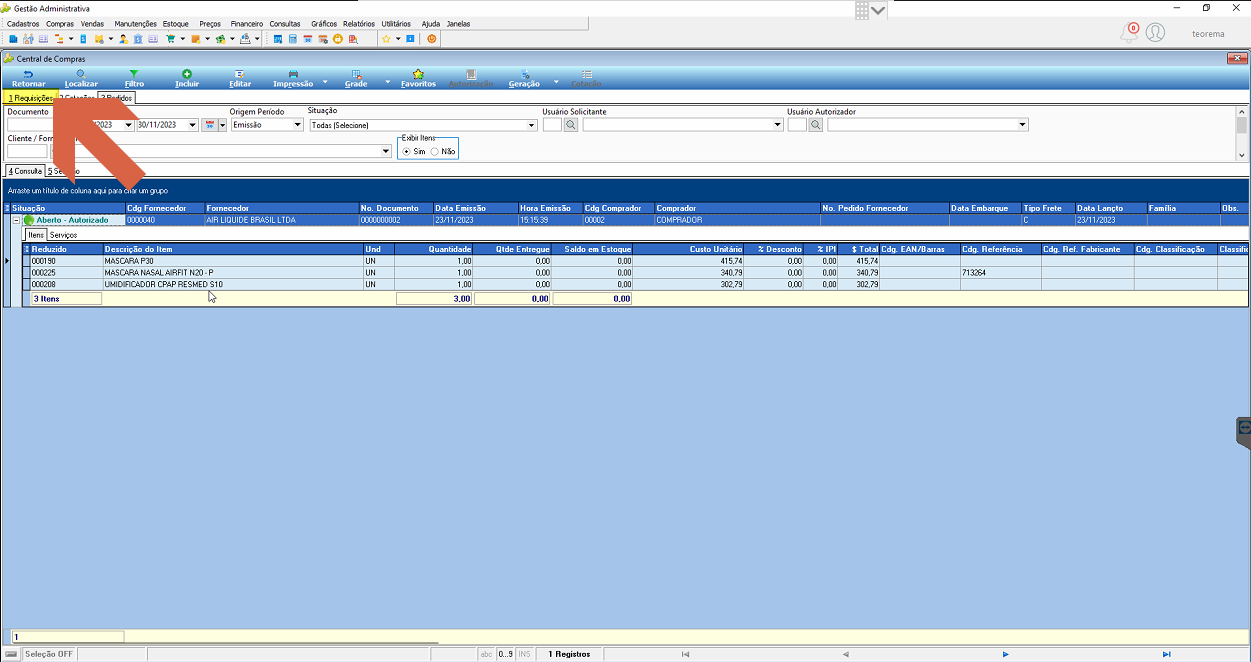Switch to the Serviços tab
This screenshot has height=662, width=1251.
pos(64,235)
